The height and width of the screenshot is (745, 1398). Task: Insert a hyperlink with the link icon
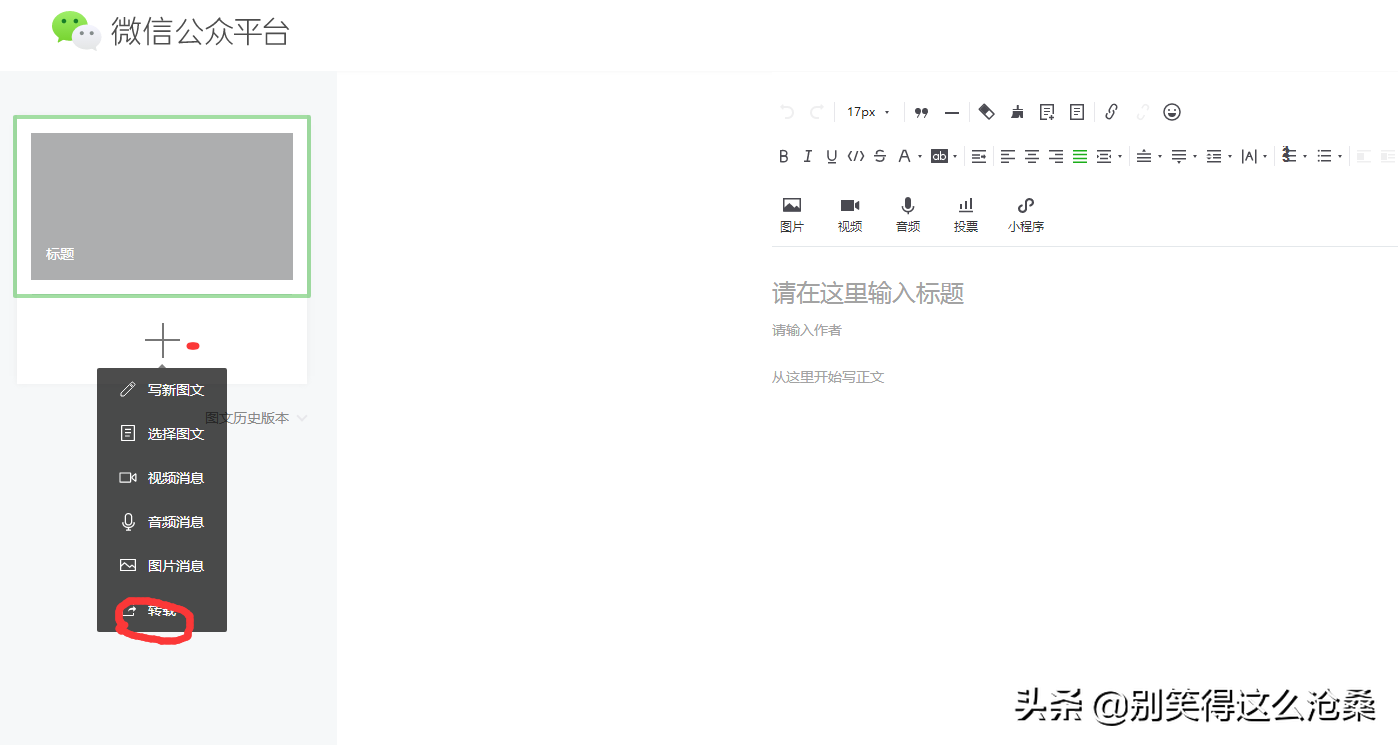pyautogui.click(x=1111, y=112)
